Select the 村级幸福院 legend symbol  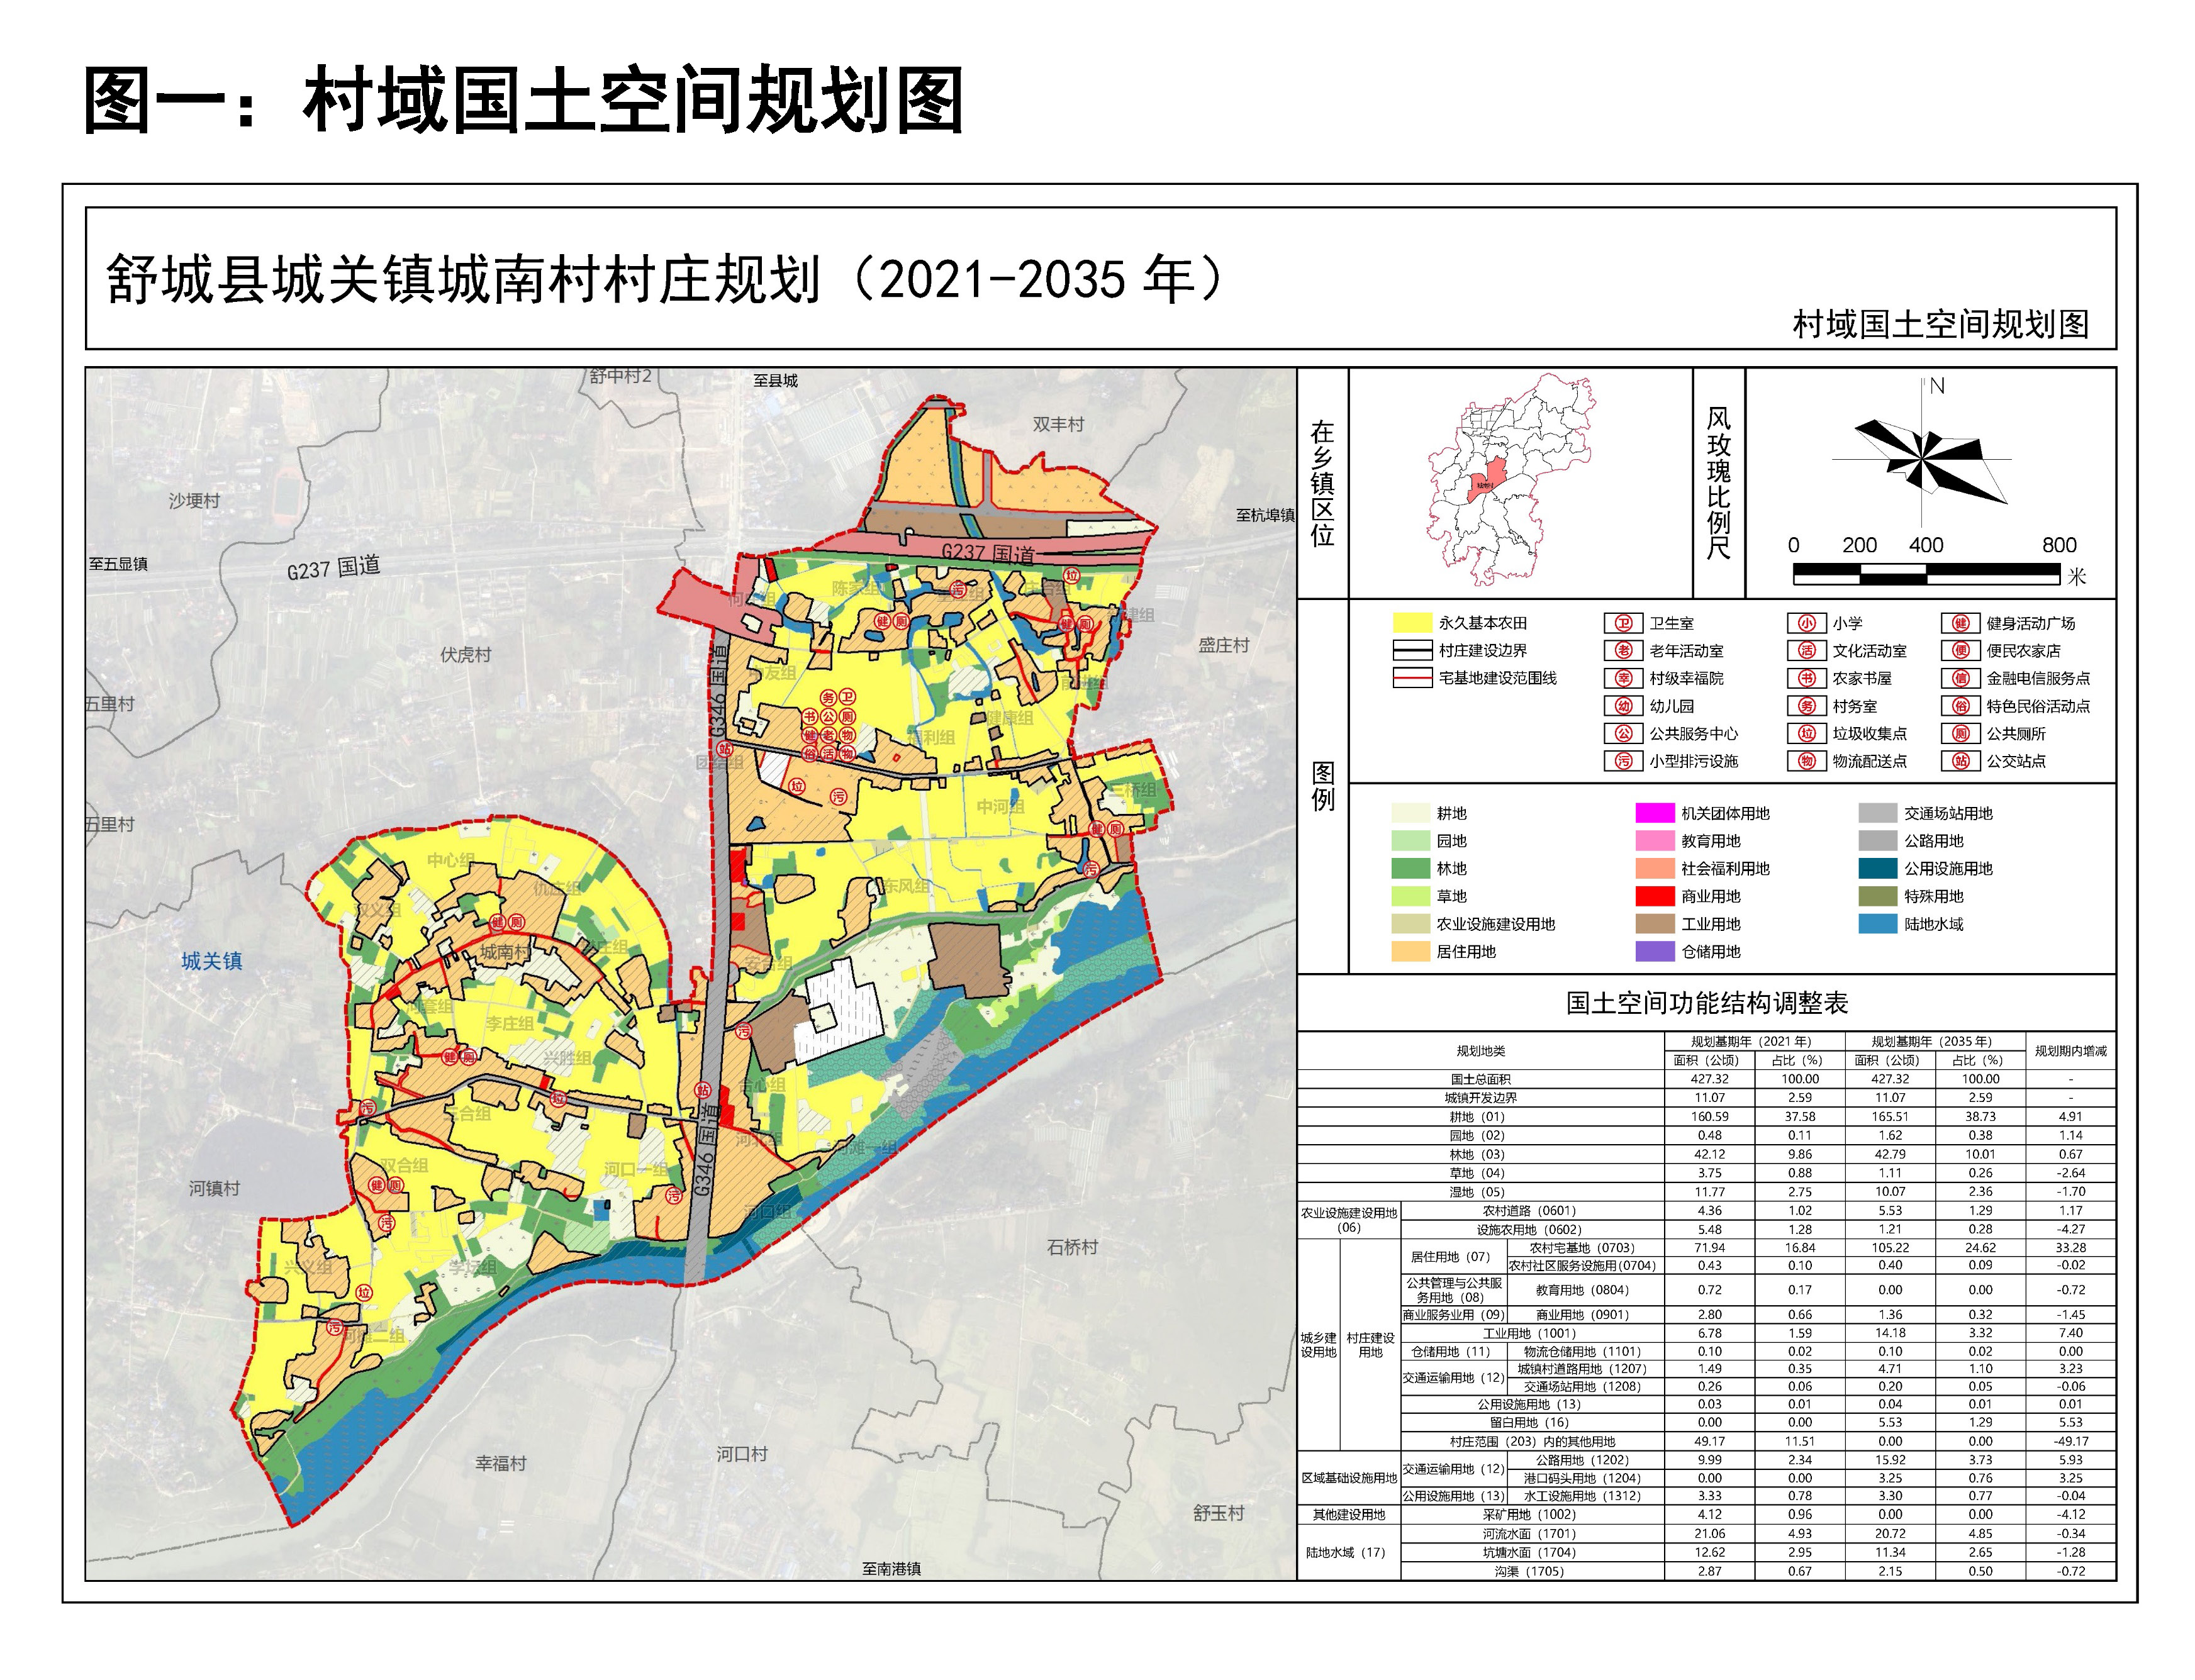[x=1623, y=678]
